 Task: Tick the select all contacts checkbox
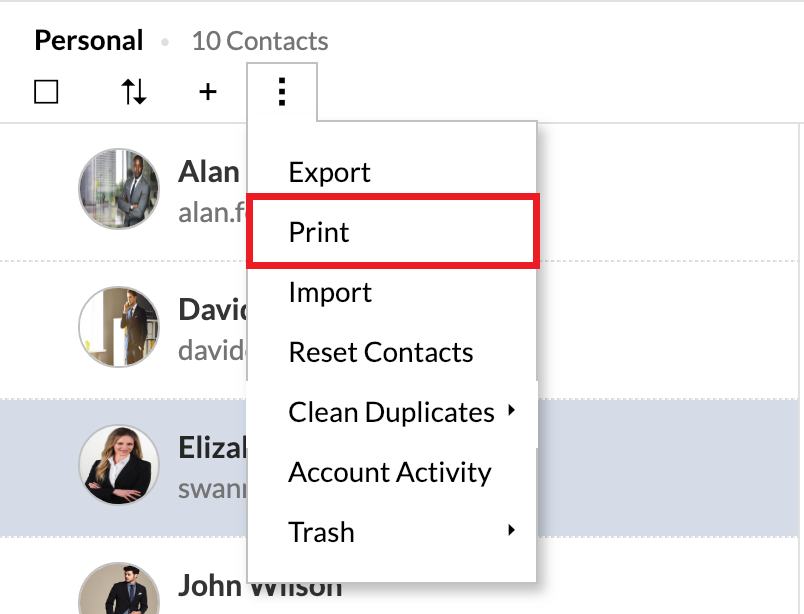tap(46, 92)
